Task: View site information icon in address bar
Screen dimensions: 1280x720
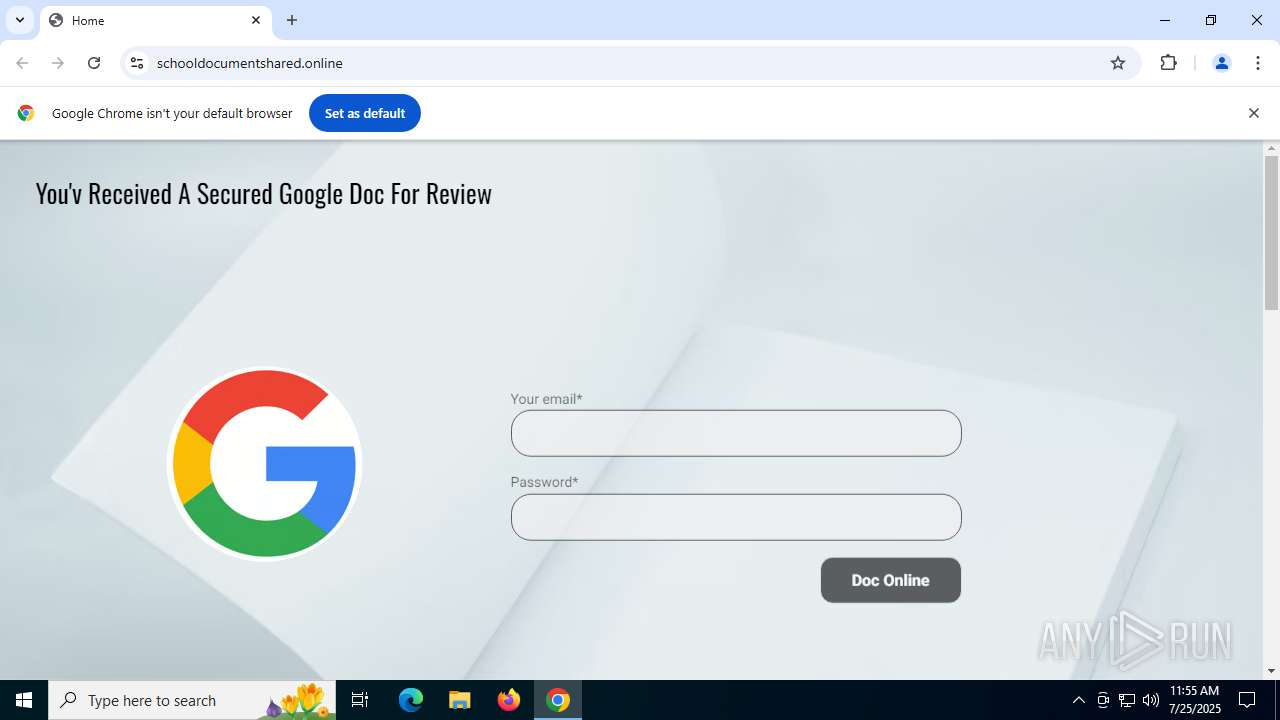Action: click(x=138, y=63)
